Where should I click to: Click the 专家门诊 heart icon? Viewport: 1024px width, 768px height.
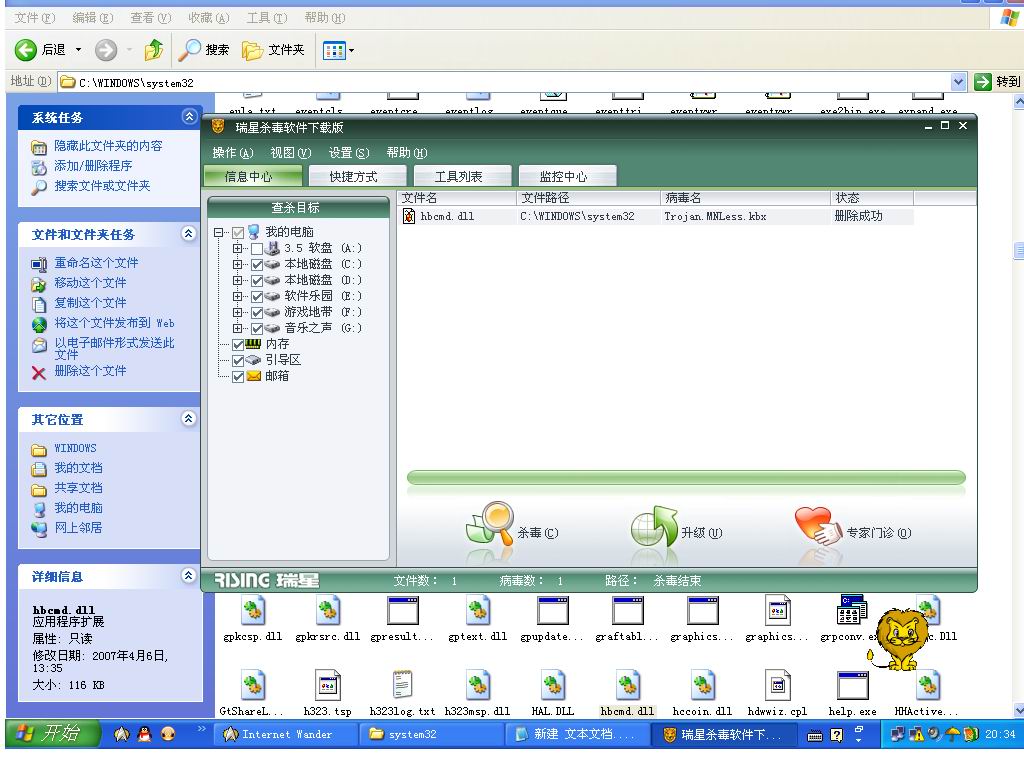pos(818,526)
